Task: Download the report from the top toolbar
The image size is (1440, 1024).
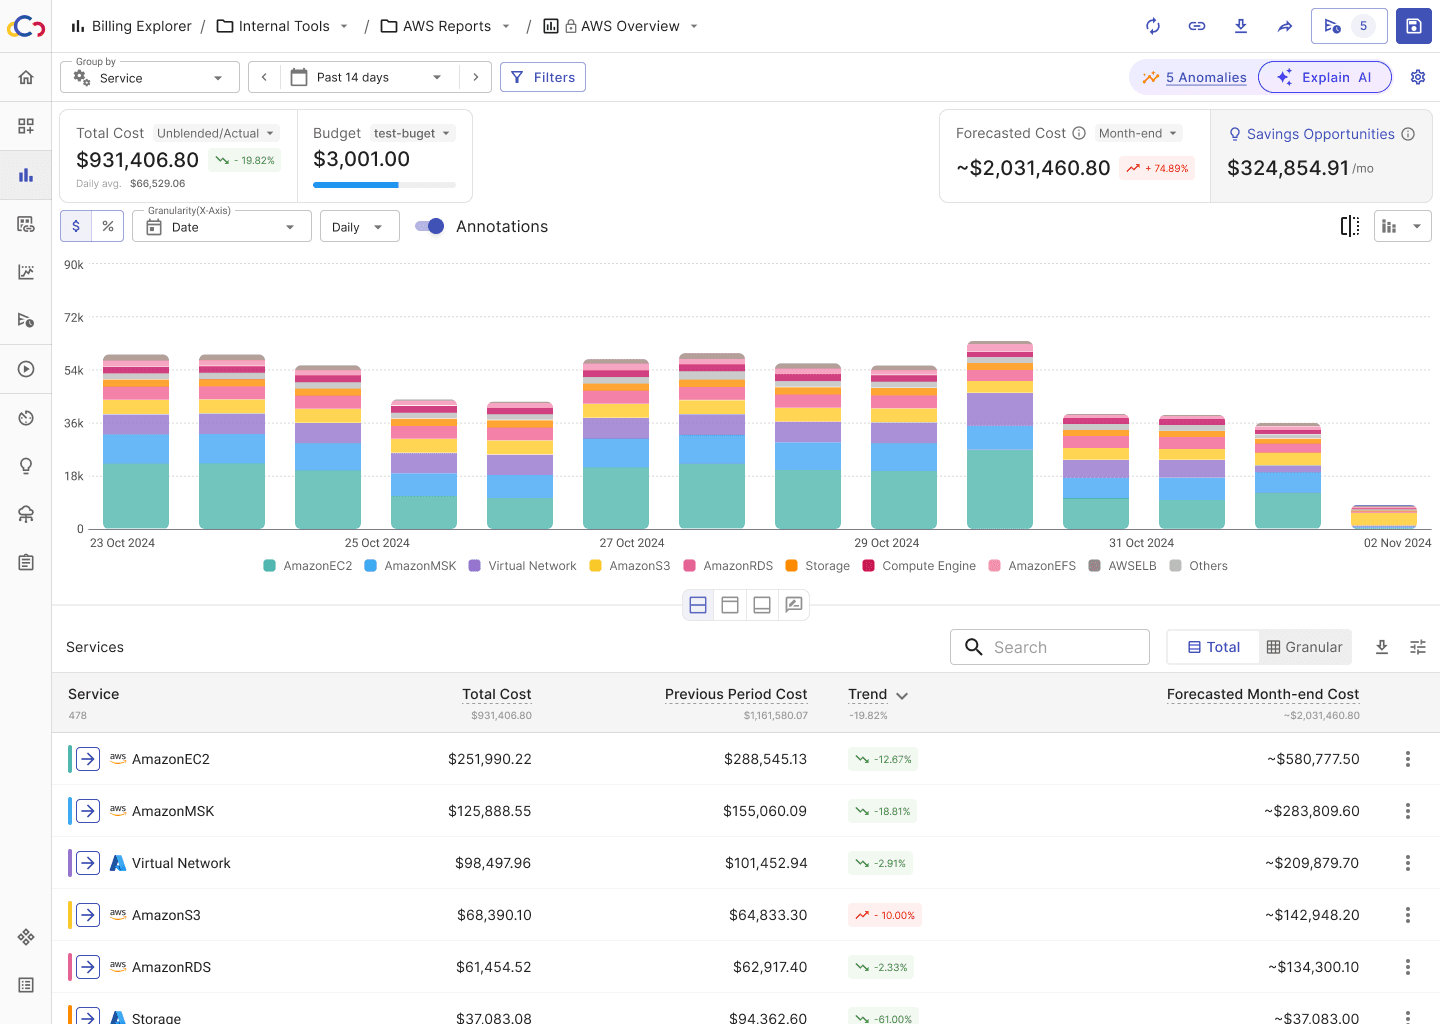Action: (1241, 26)
